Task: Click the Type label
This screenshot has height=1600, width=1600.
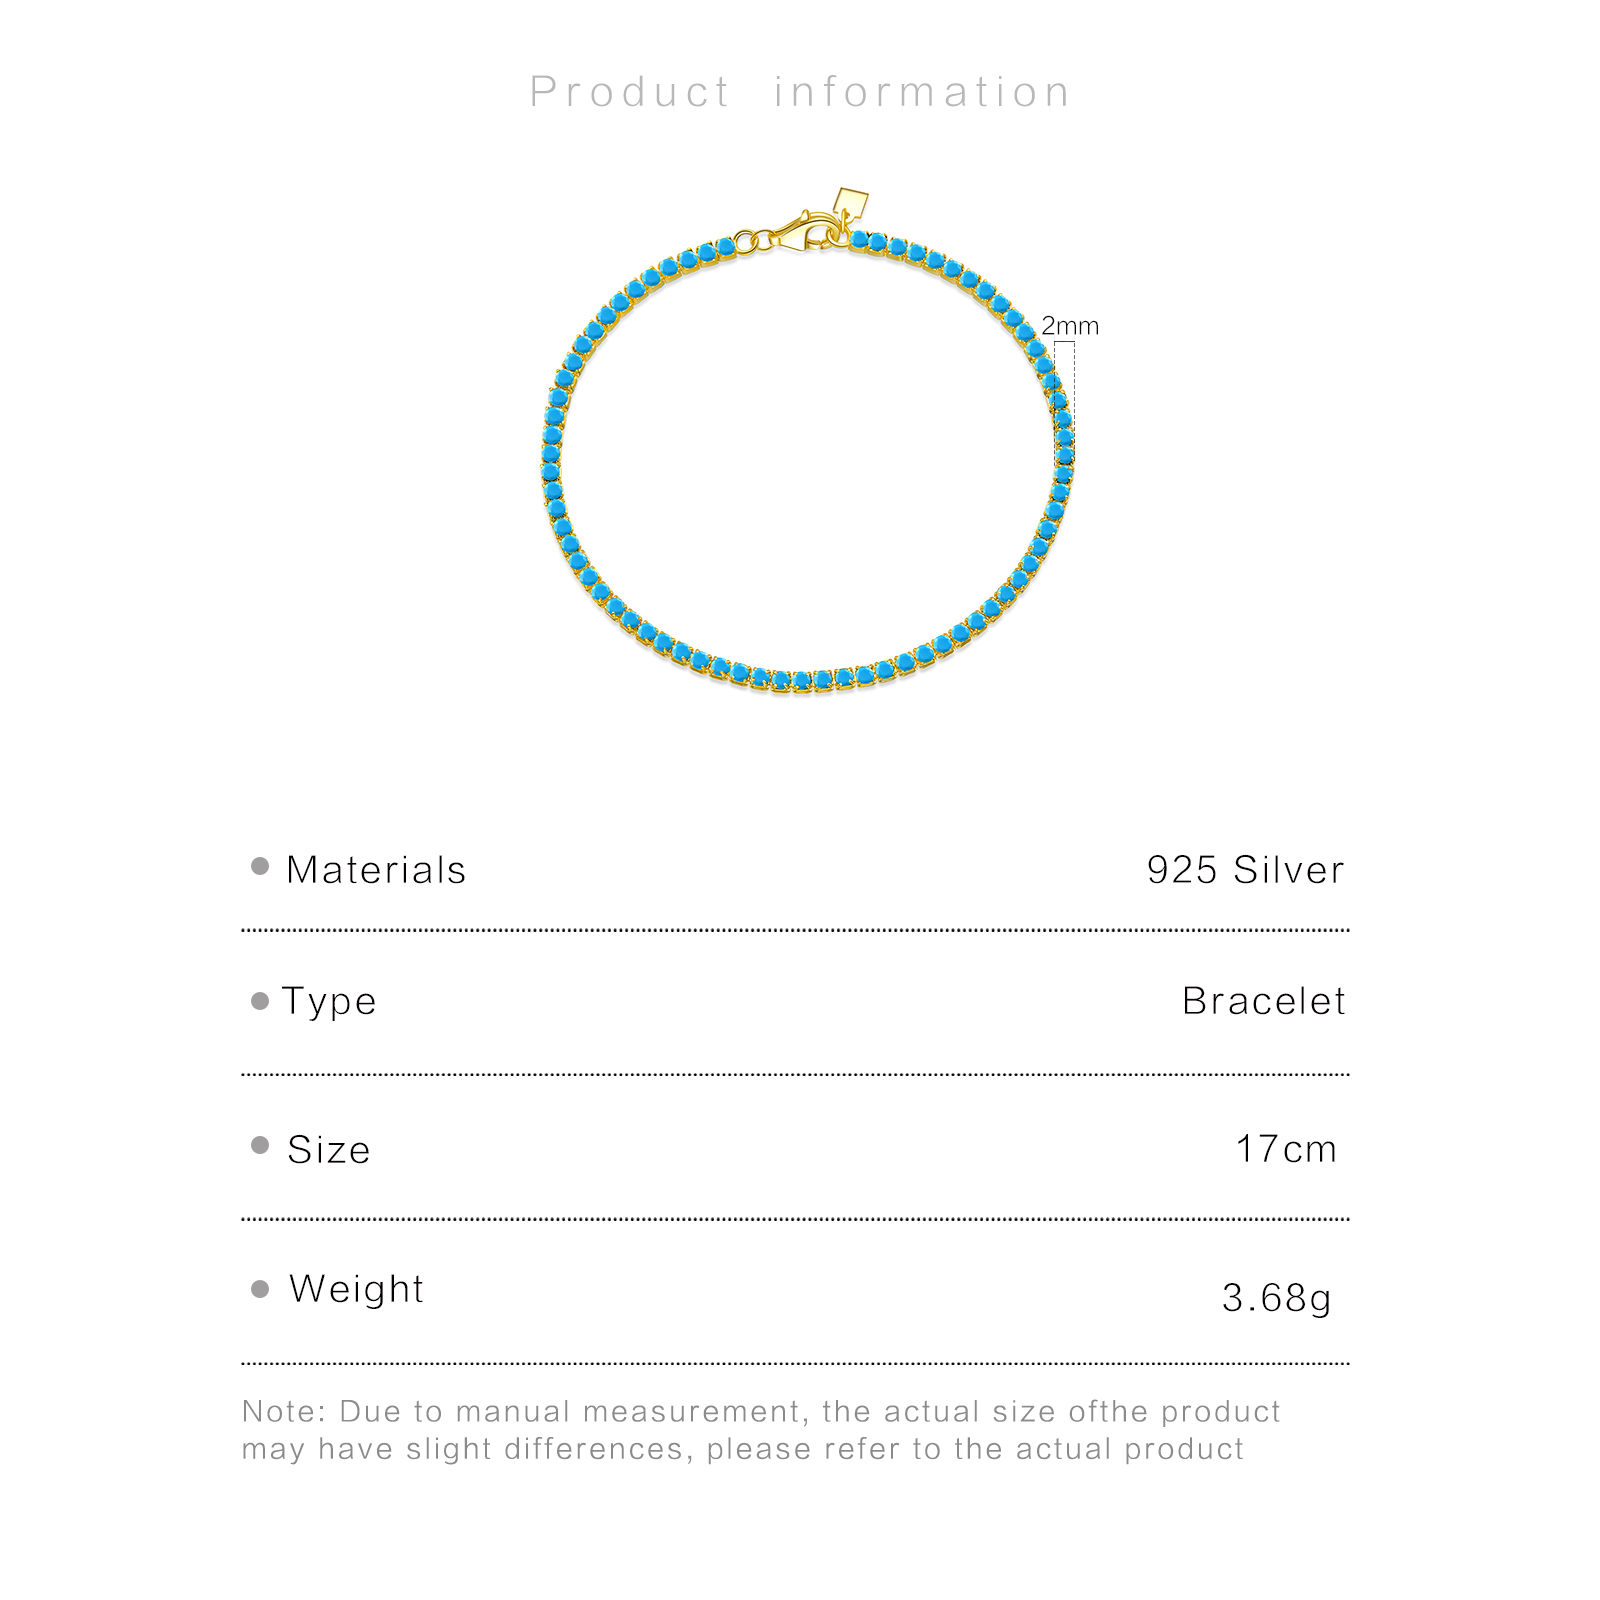Action: [x=329, y=1001]
